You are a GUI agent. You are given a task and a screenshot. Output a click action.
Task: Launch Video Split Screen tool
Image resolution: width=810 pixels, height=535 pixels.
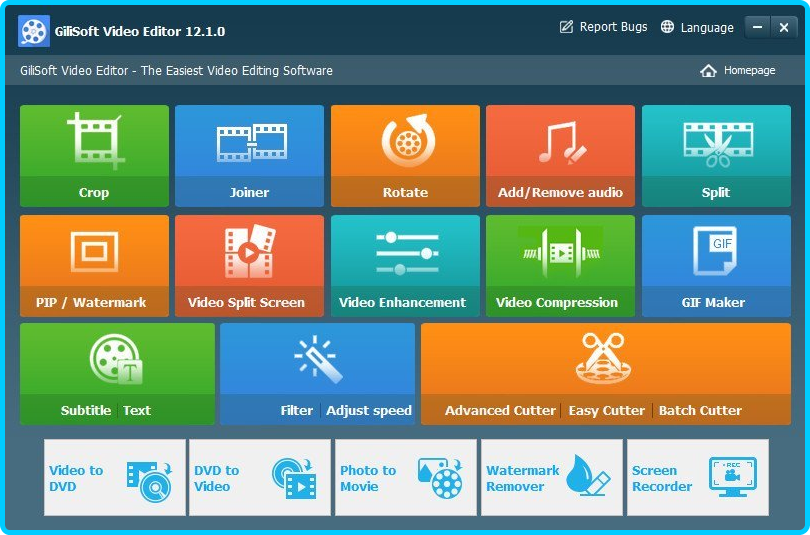[249, 265]
